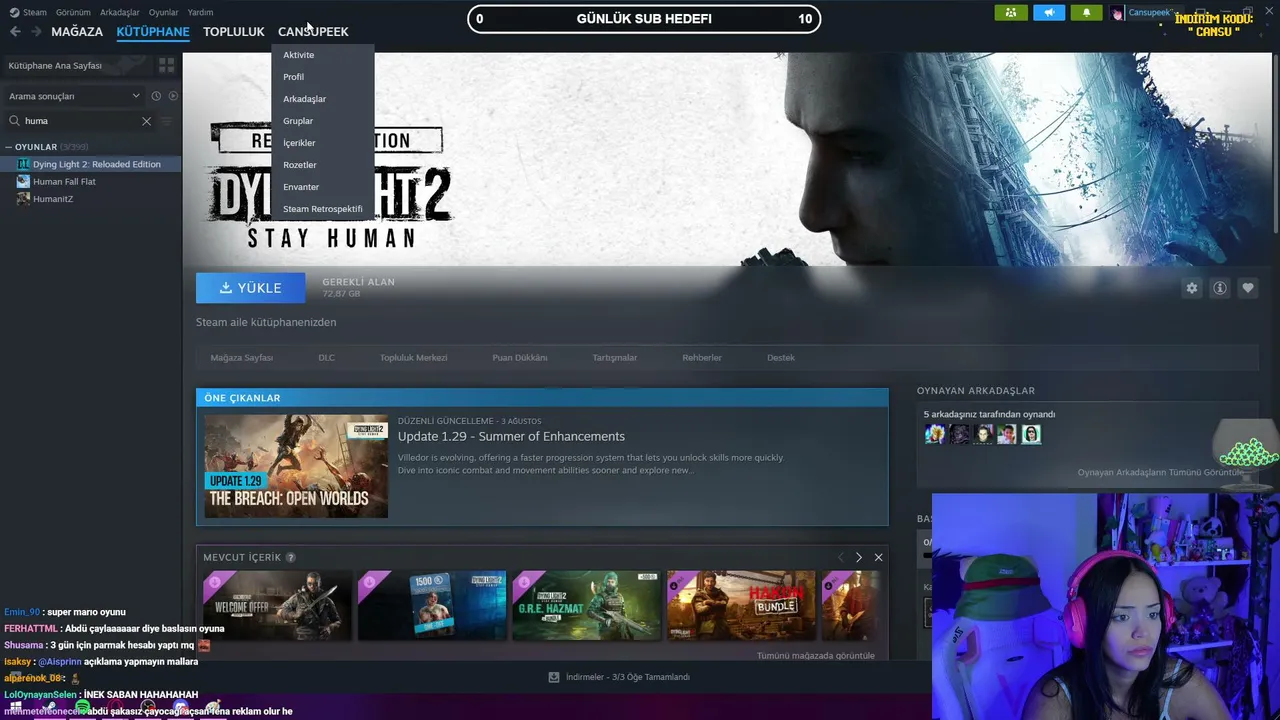Open the Steam menu
This screenshot has width=1280, height=720.
coord(35,12)
